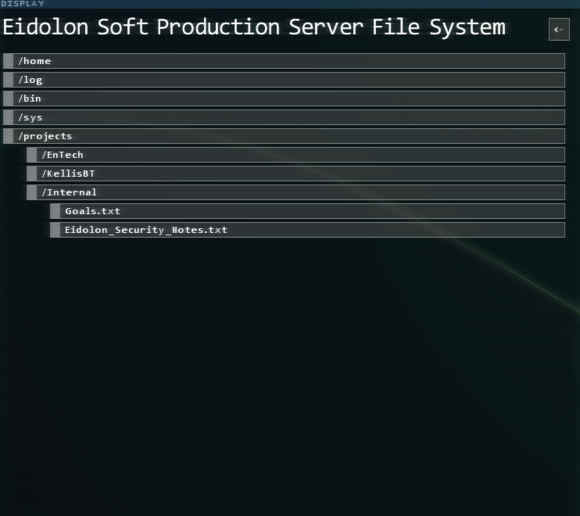This screenshot has width=580, height=516.
Task: Click the back arrow button
Action: [559, 29]
